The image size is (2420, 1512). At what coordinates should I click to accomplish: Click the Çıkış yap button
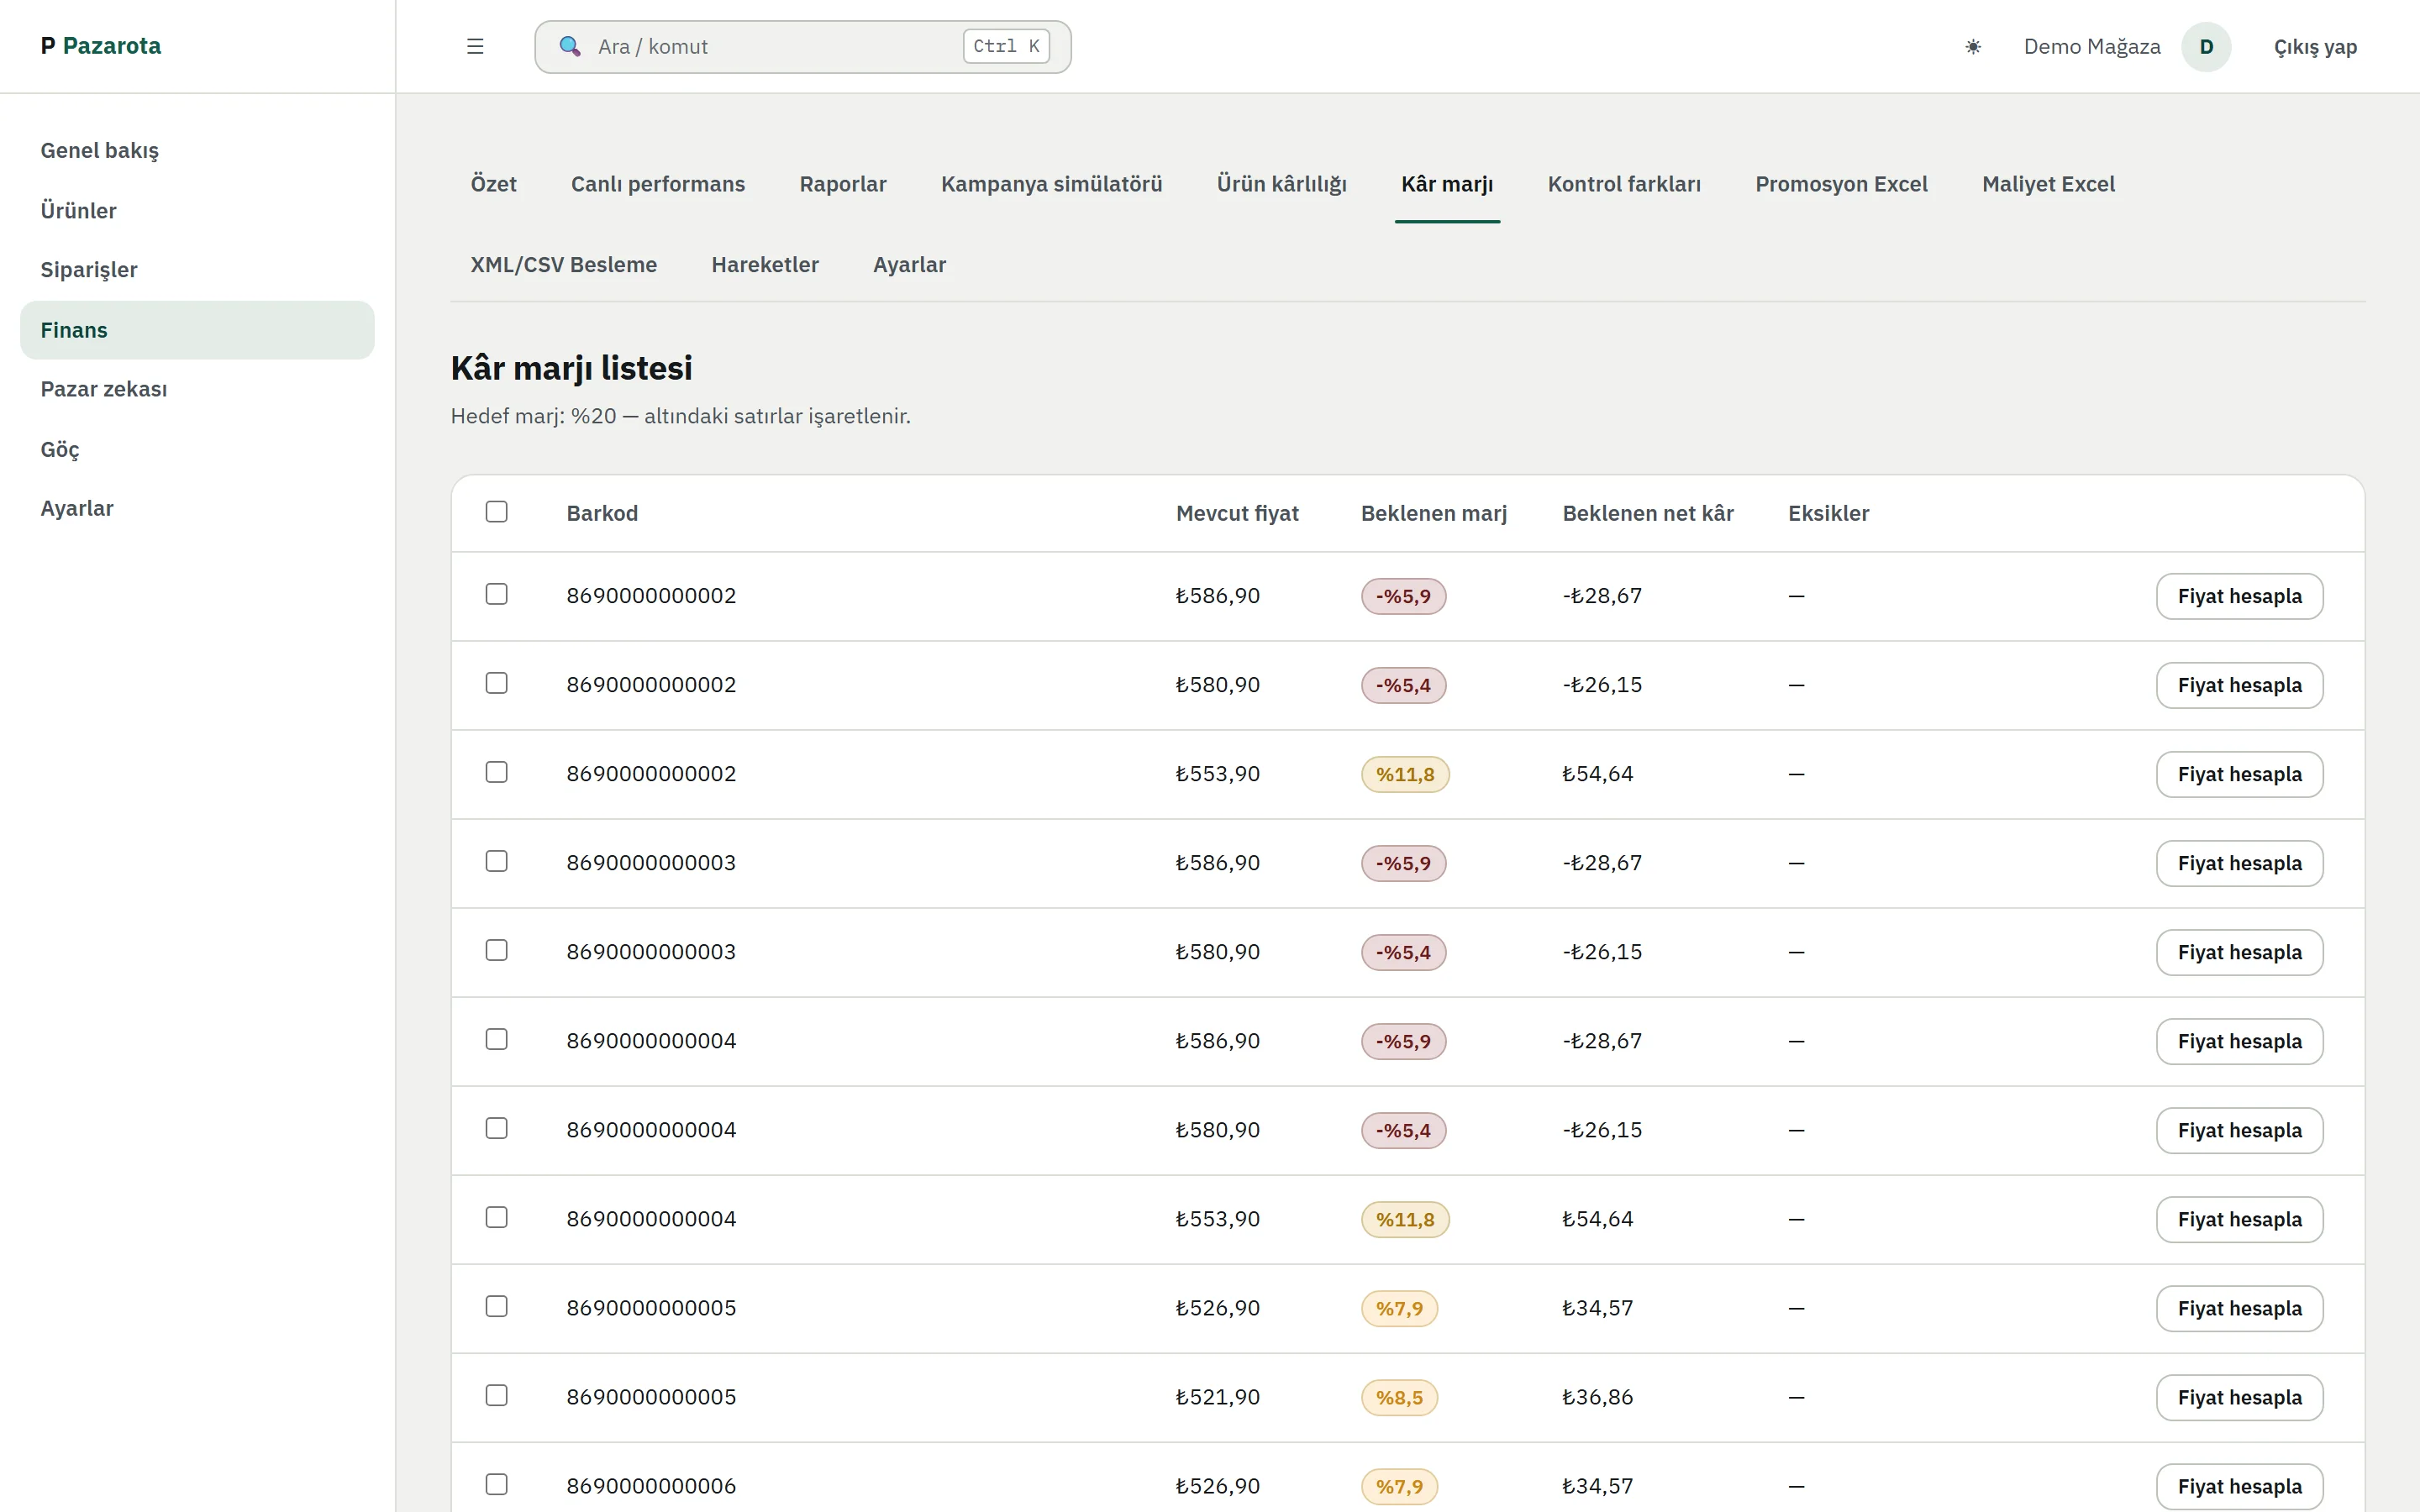click(x=2315, y=47)
